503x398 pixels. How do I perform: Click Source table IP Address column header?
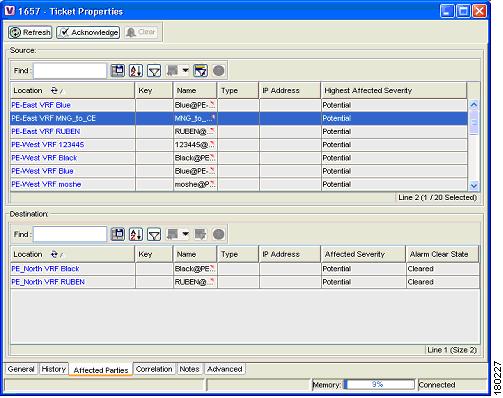[x=290, y=90]
